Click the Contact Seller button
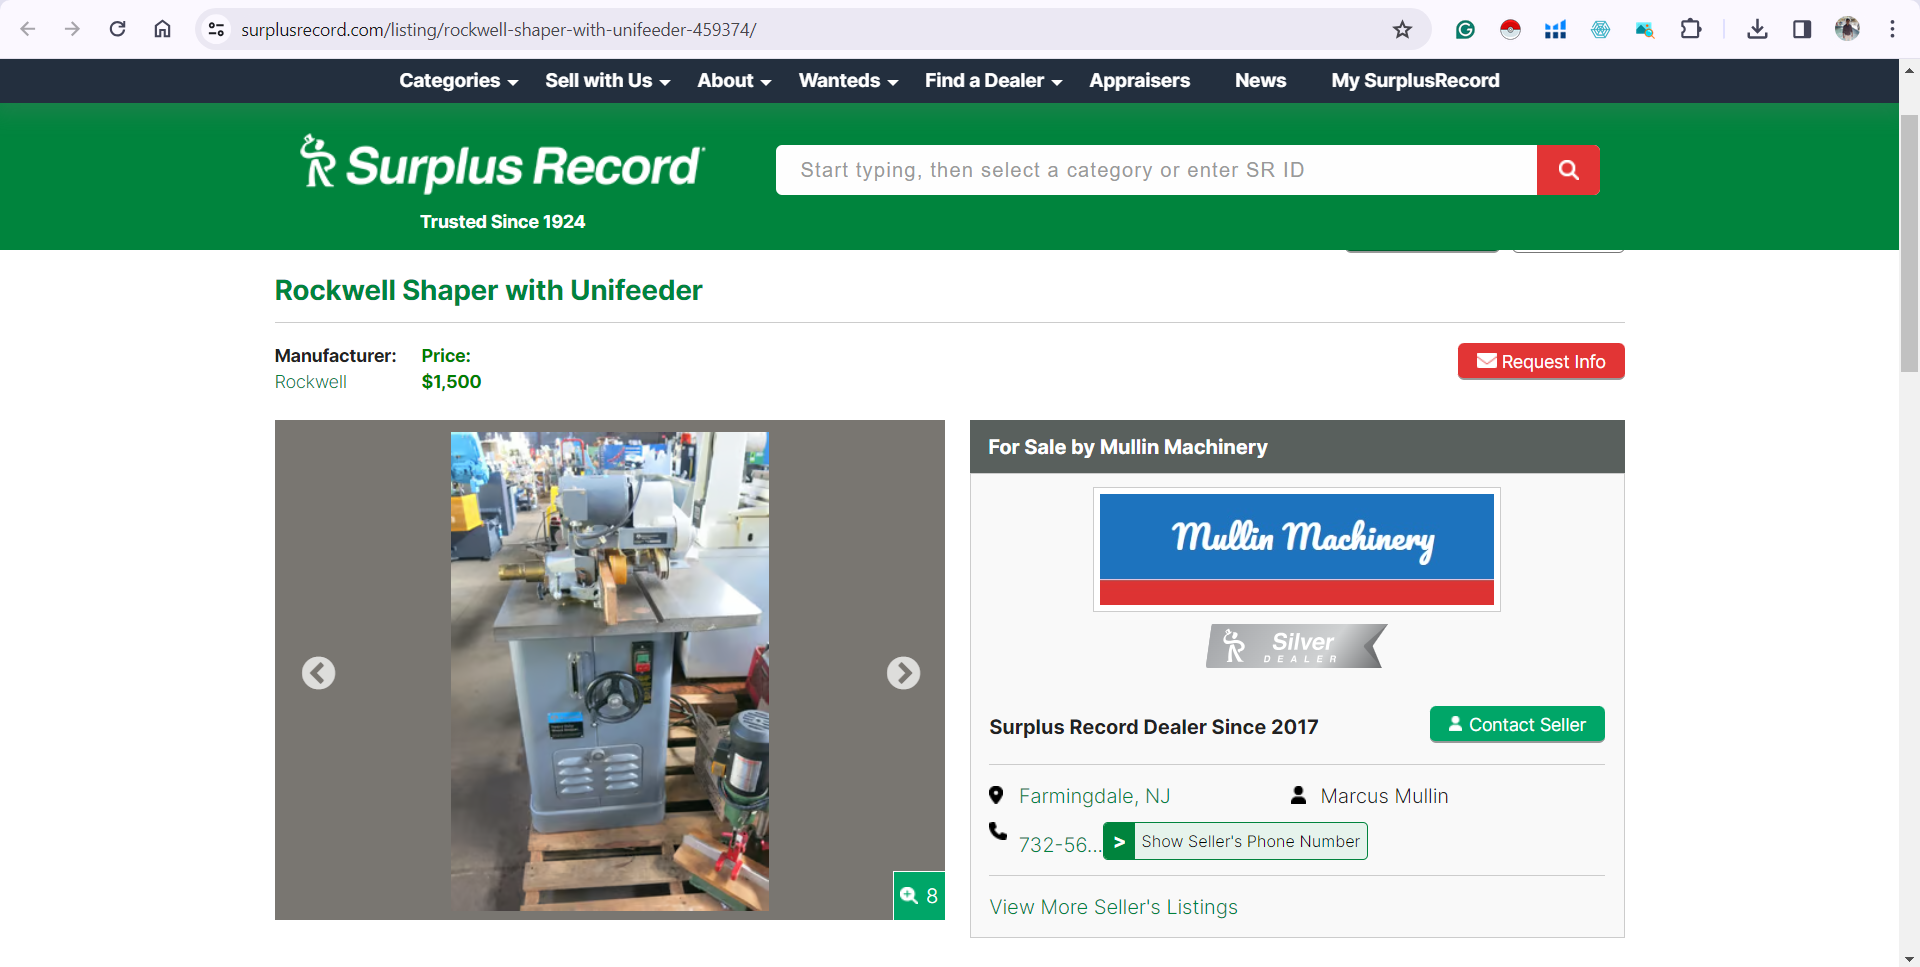 coord(1517,724)
